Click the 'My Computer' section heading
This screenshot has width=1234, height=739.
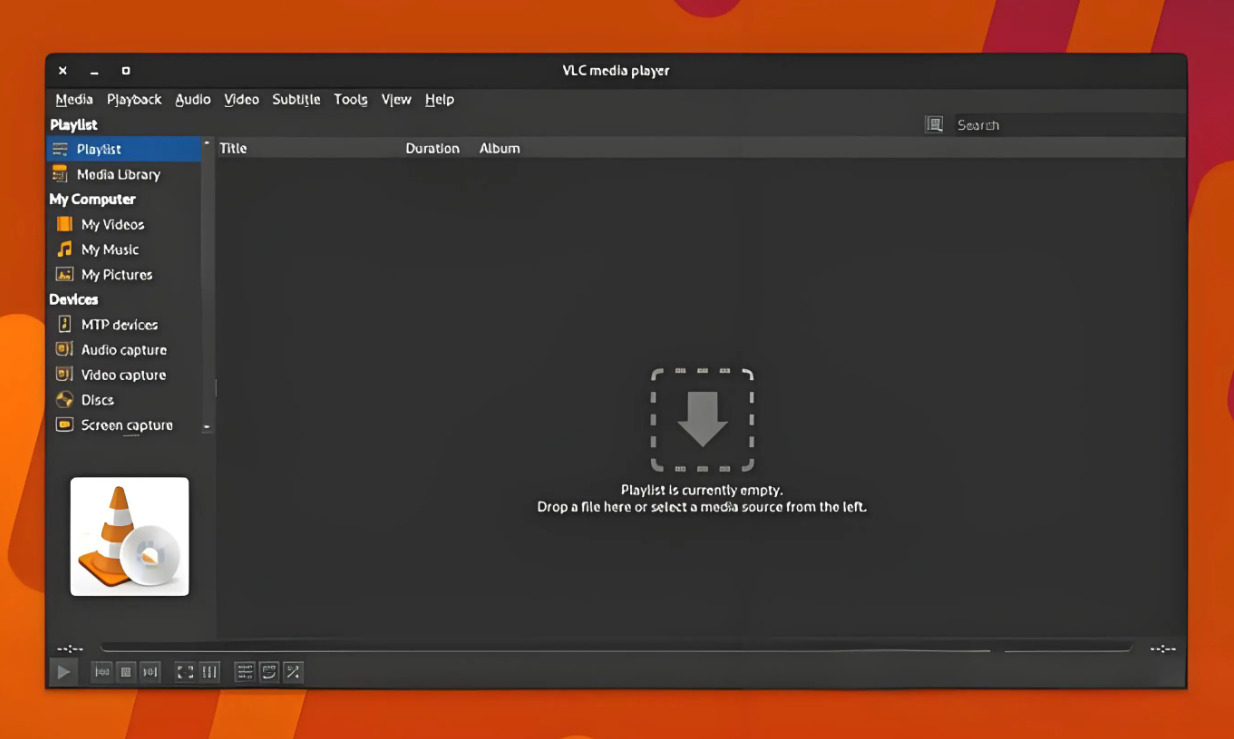tap(92, 199)
